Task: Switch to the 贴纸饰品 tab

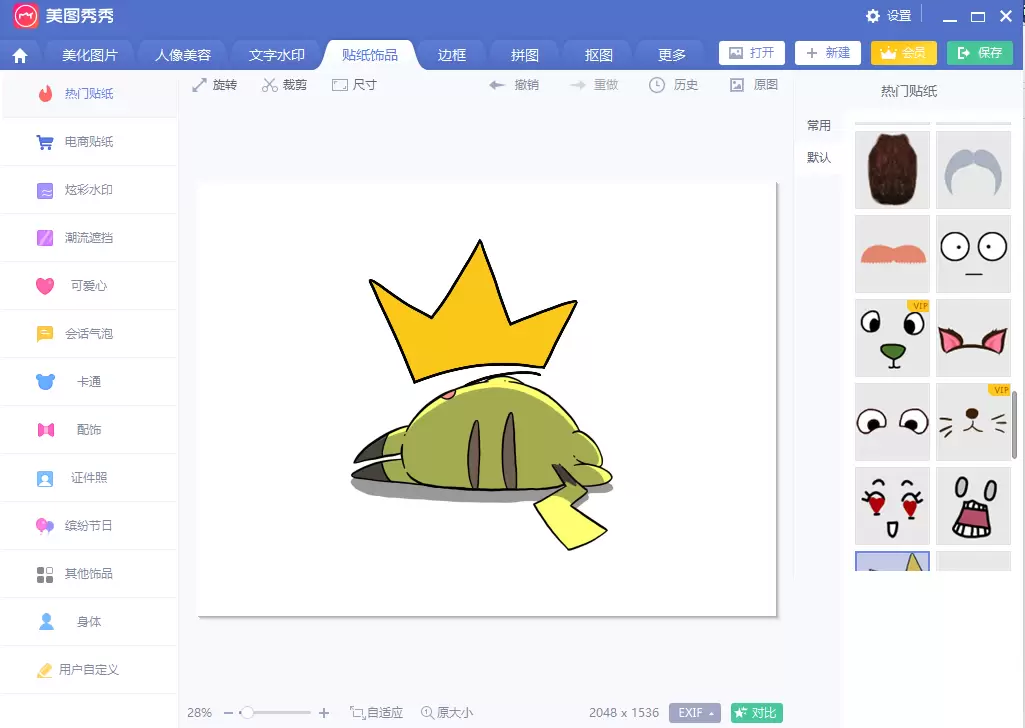Action: pos(370,56)
